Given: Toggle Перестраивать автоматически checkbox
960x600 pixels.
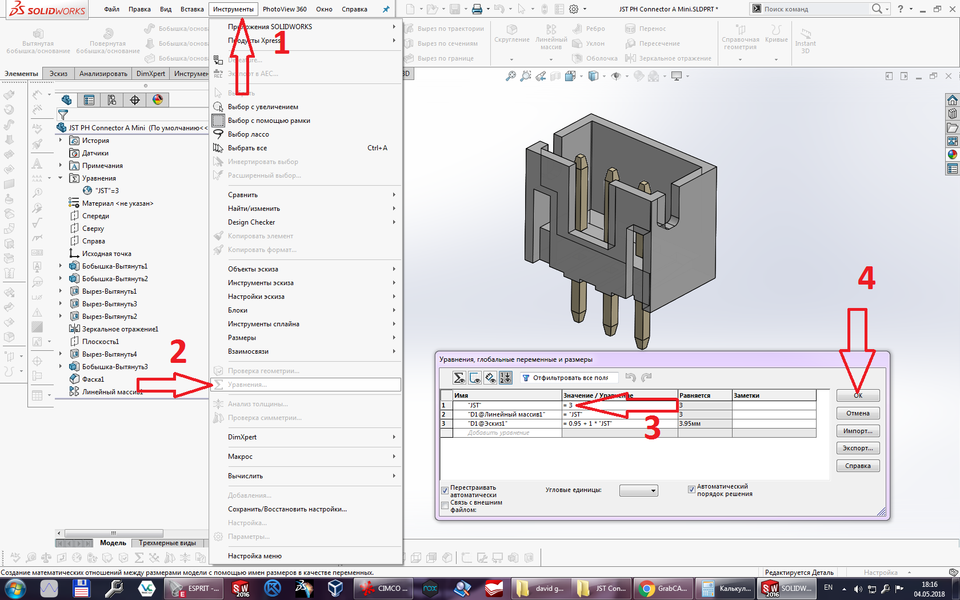Looking at the screenshot, I should click(x=444, y=488).
